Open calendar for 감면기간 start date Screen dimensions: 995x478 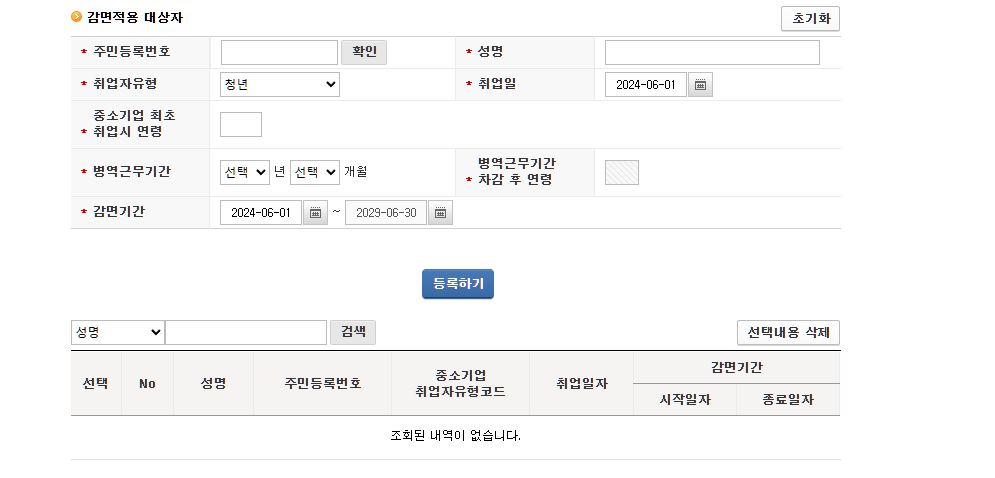coord(315,213)
